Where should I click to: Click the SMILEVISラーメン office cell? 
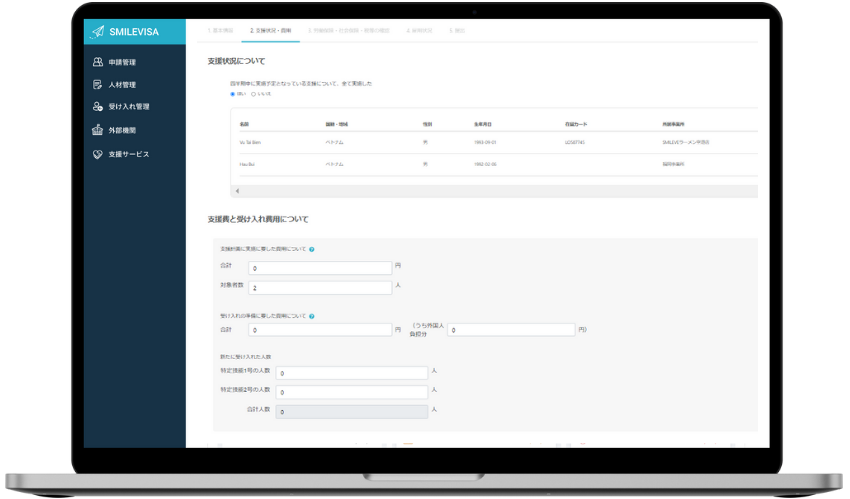pos(686,142)
